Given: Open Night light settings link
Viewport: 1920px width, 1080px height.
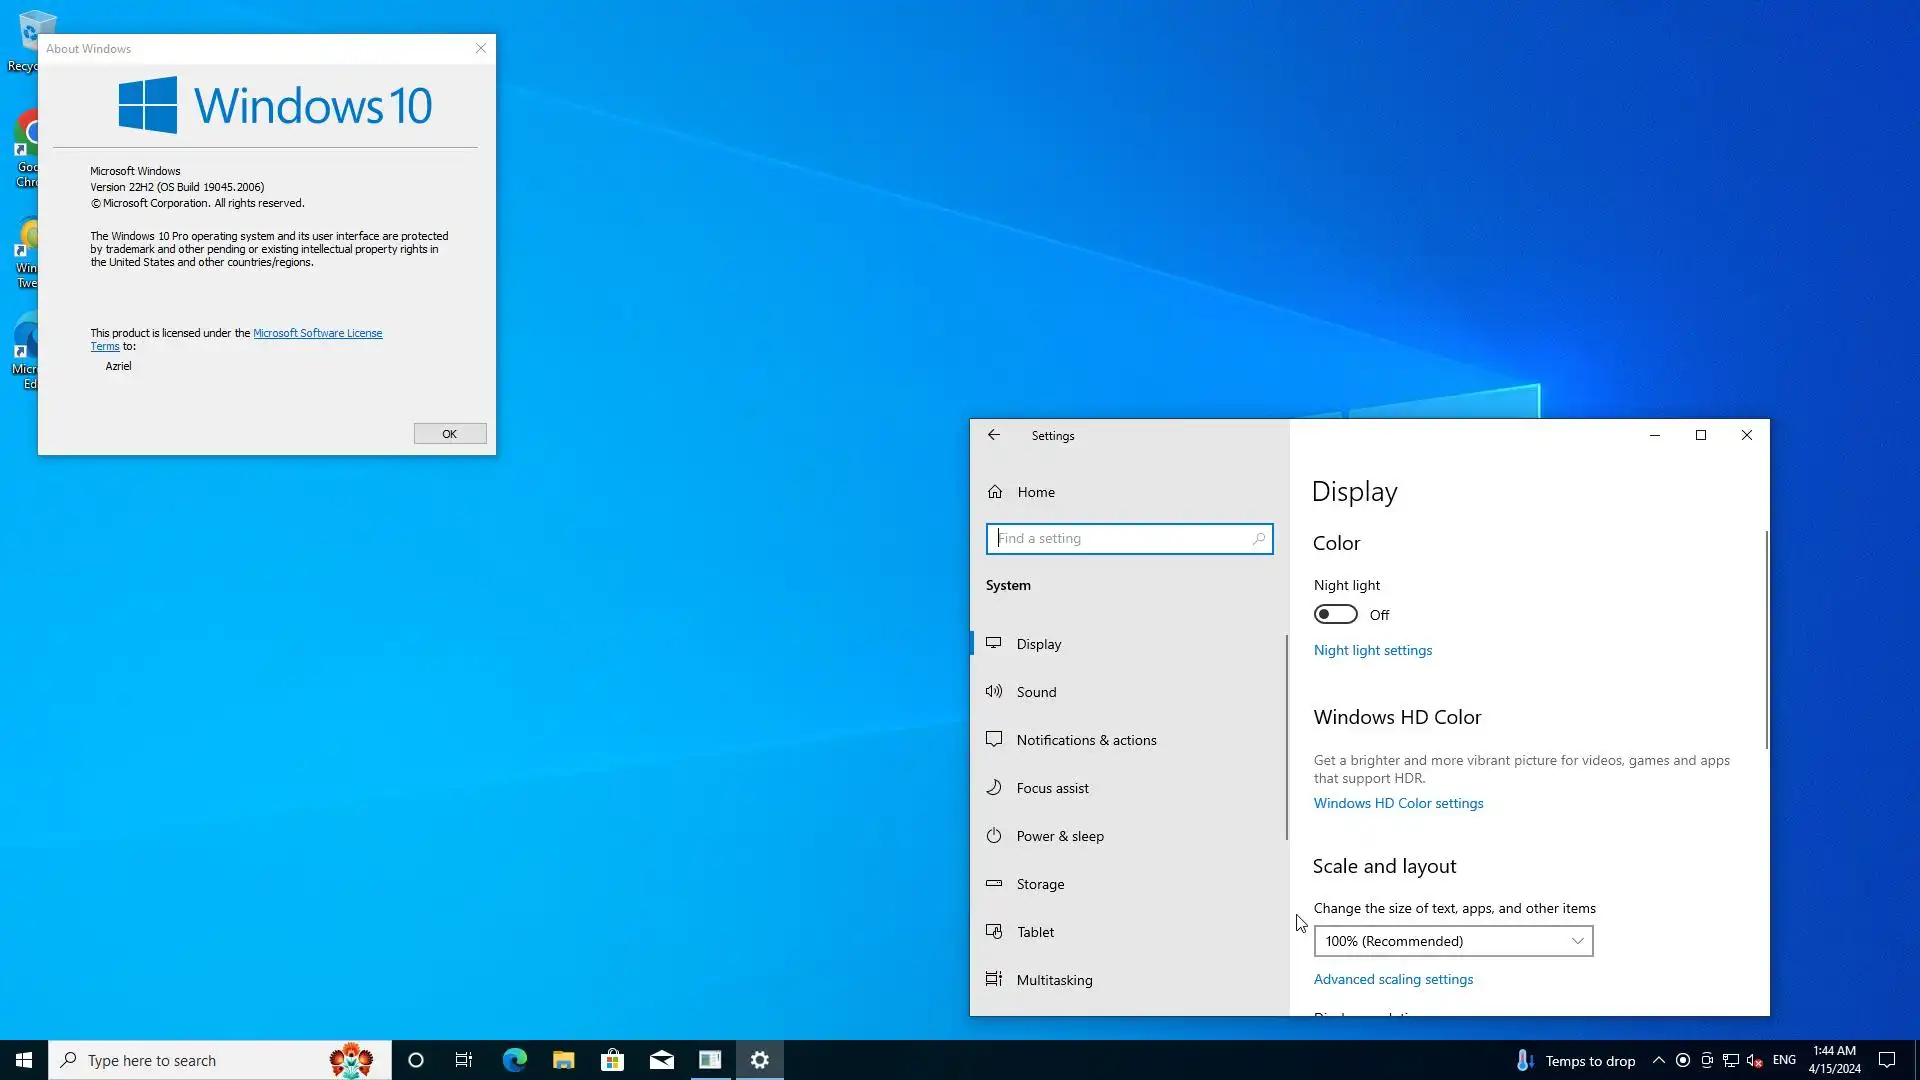Looking at the screenshot, I should (1372, 650).
